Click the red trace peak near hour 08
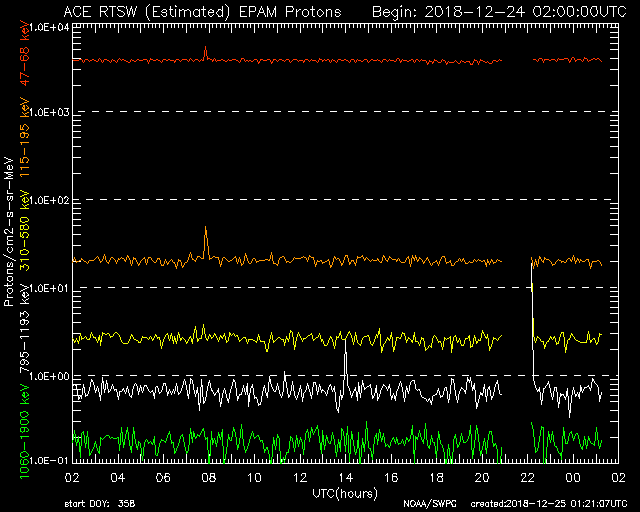The image size is (640, 512). (205, 48)
